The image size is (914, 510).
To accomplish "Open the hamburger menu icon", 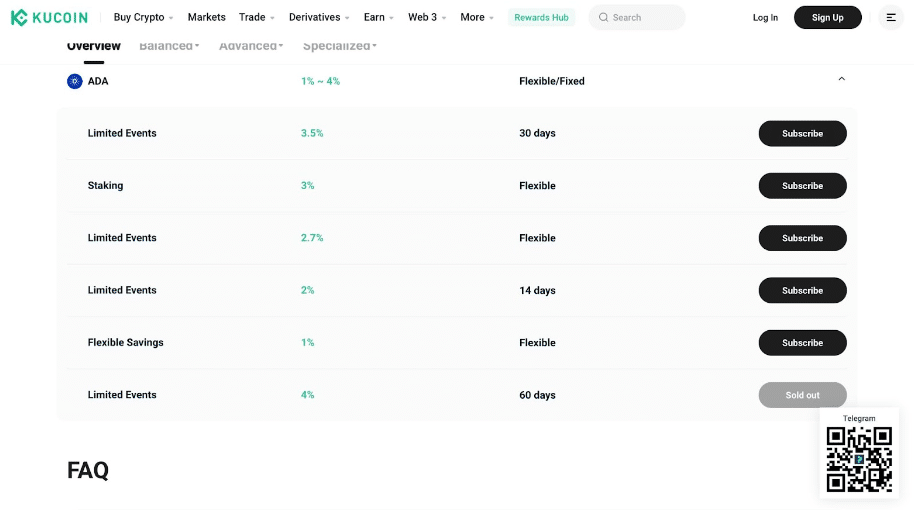I will 891,17.
